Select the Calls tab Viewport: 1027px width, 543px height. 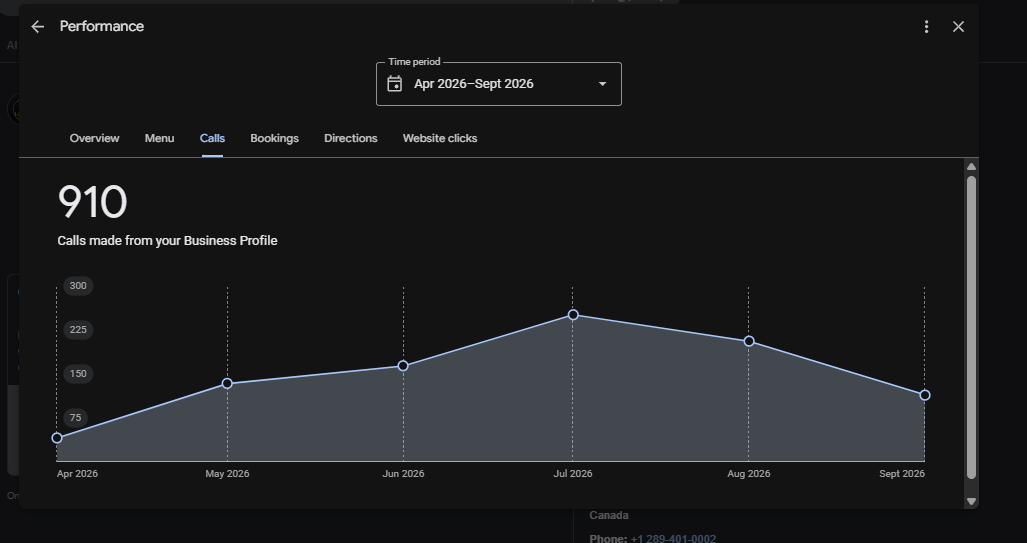212,138
